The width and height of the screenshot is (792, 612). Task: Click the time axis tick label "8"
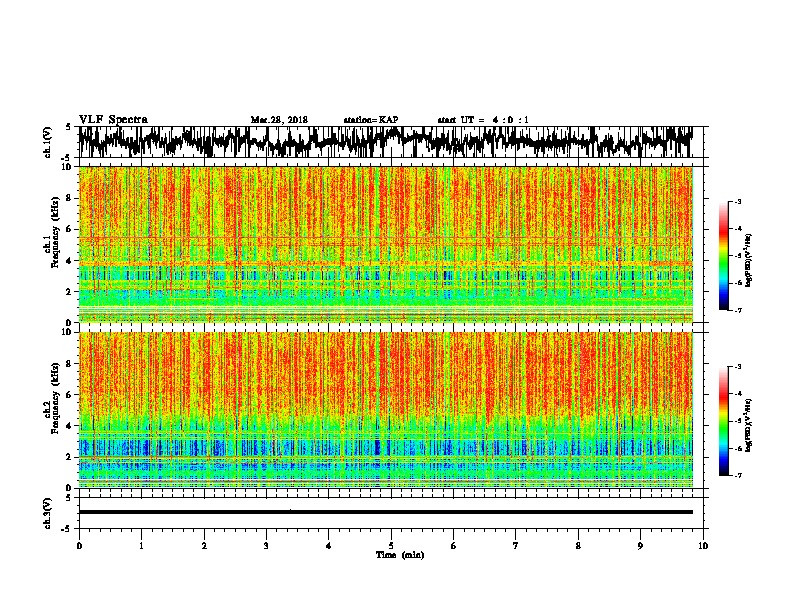coord(578,546)
